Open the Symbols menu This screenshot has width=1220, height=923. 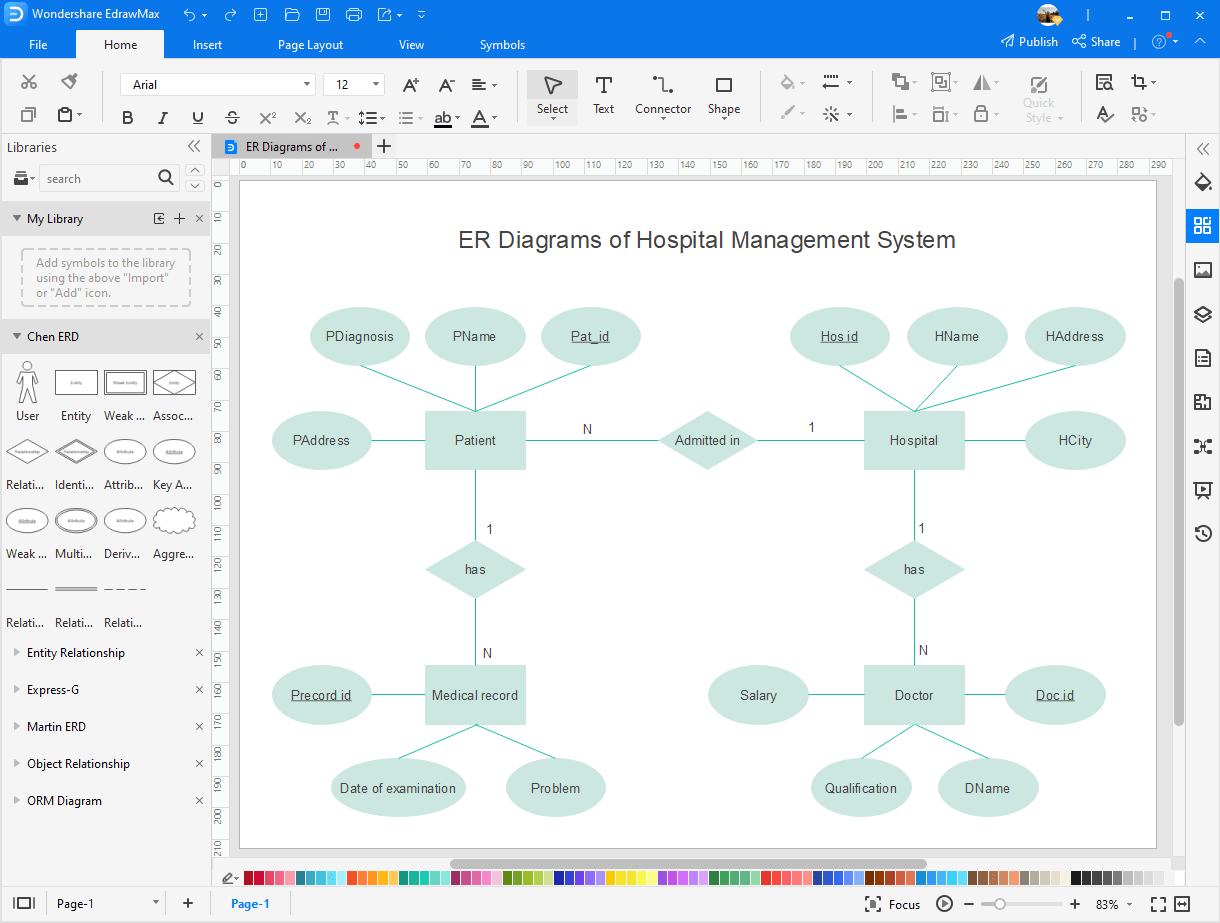pos(502,45)
